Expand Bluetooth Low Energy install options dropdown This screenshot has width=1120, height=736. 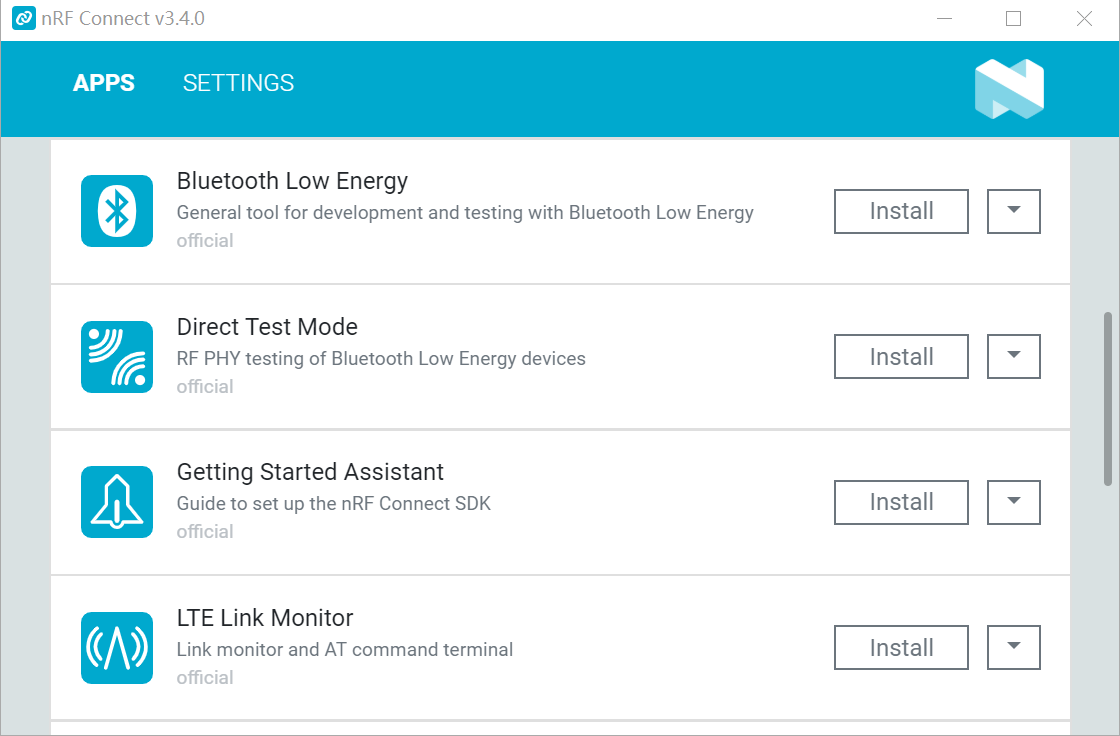1013,211
